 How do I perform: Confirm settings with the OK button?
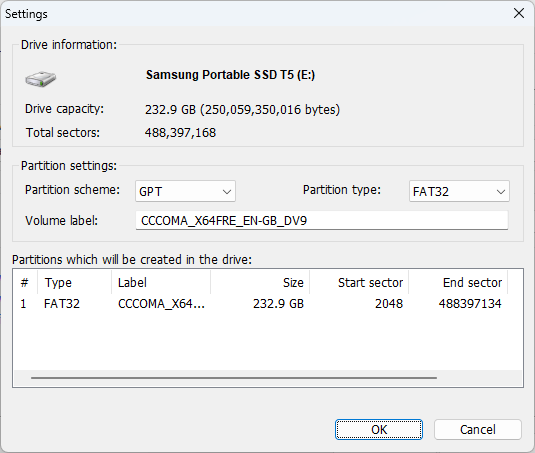(379, 429)
